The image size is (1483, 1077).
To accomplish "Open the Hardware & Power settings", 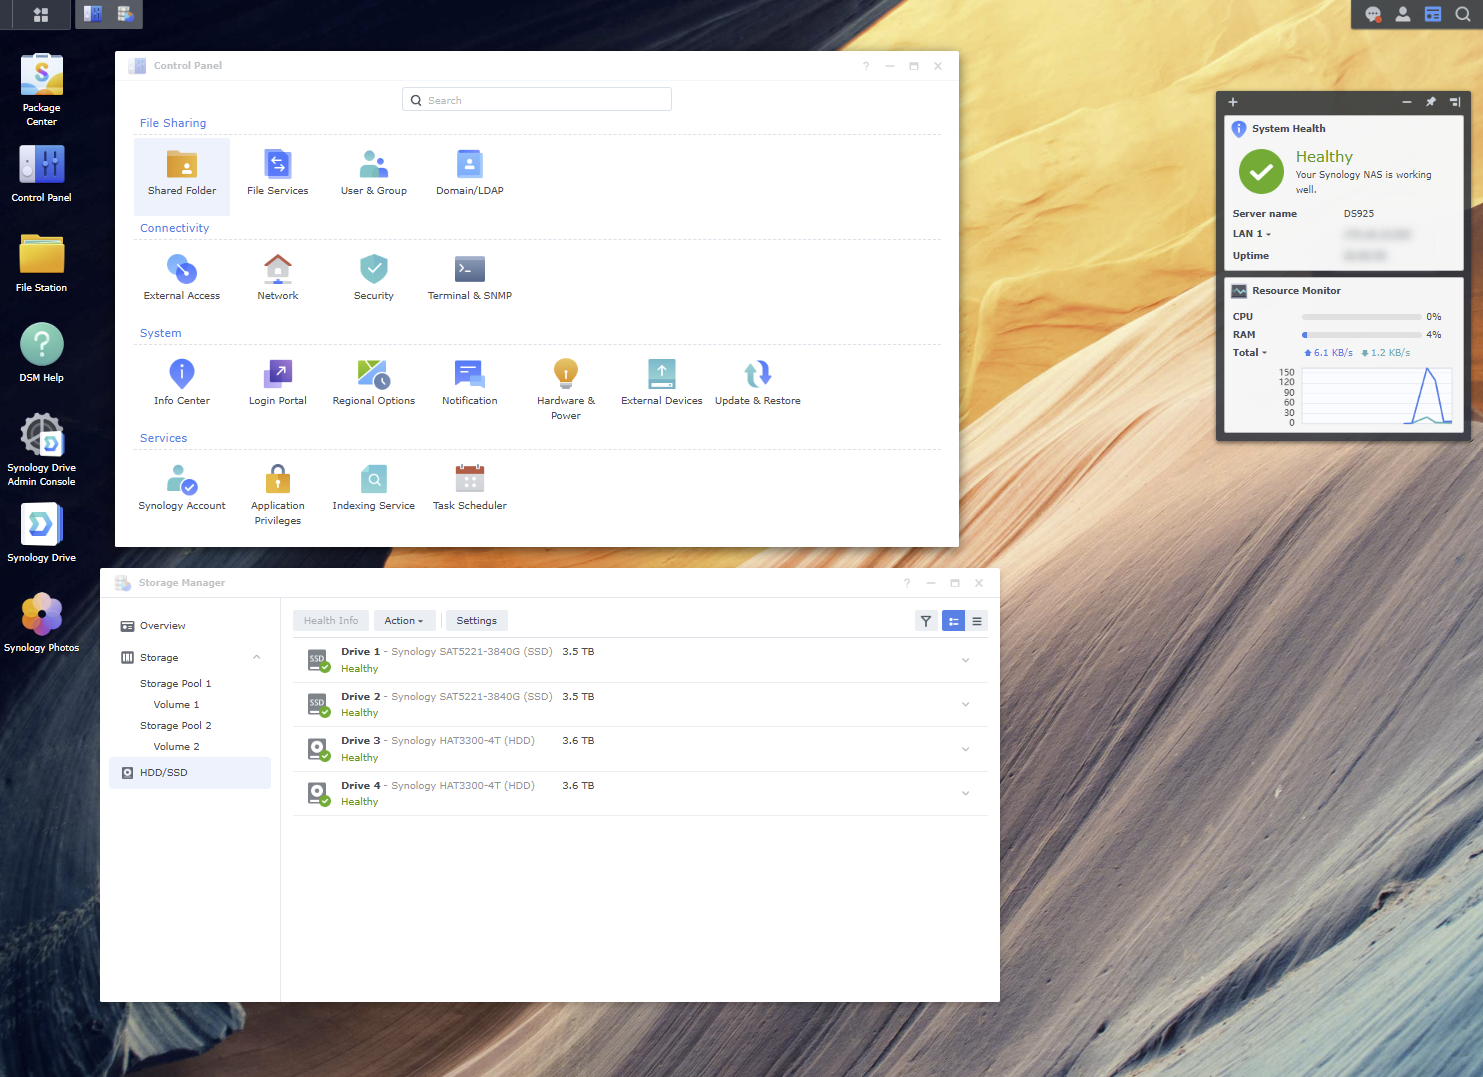I will click(565, 388).
